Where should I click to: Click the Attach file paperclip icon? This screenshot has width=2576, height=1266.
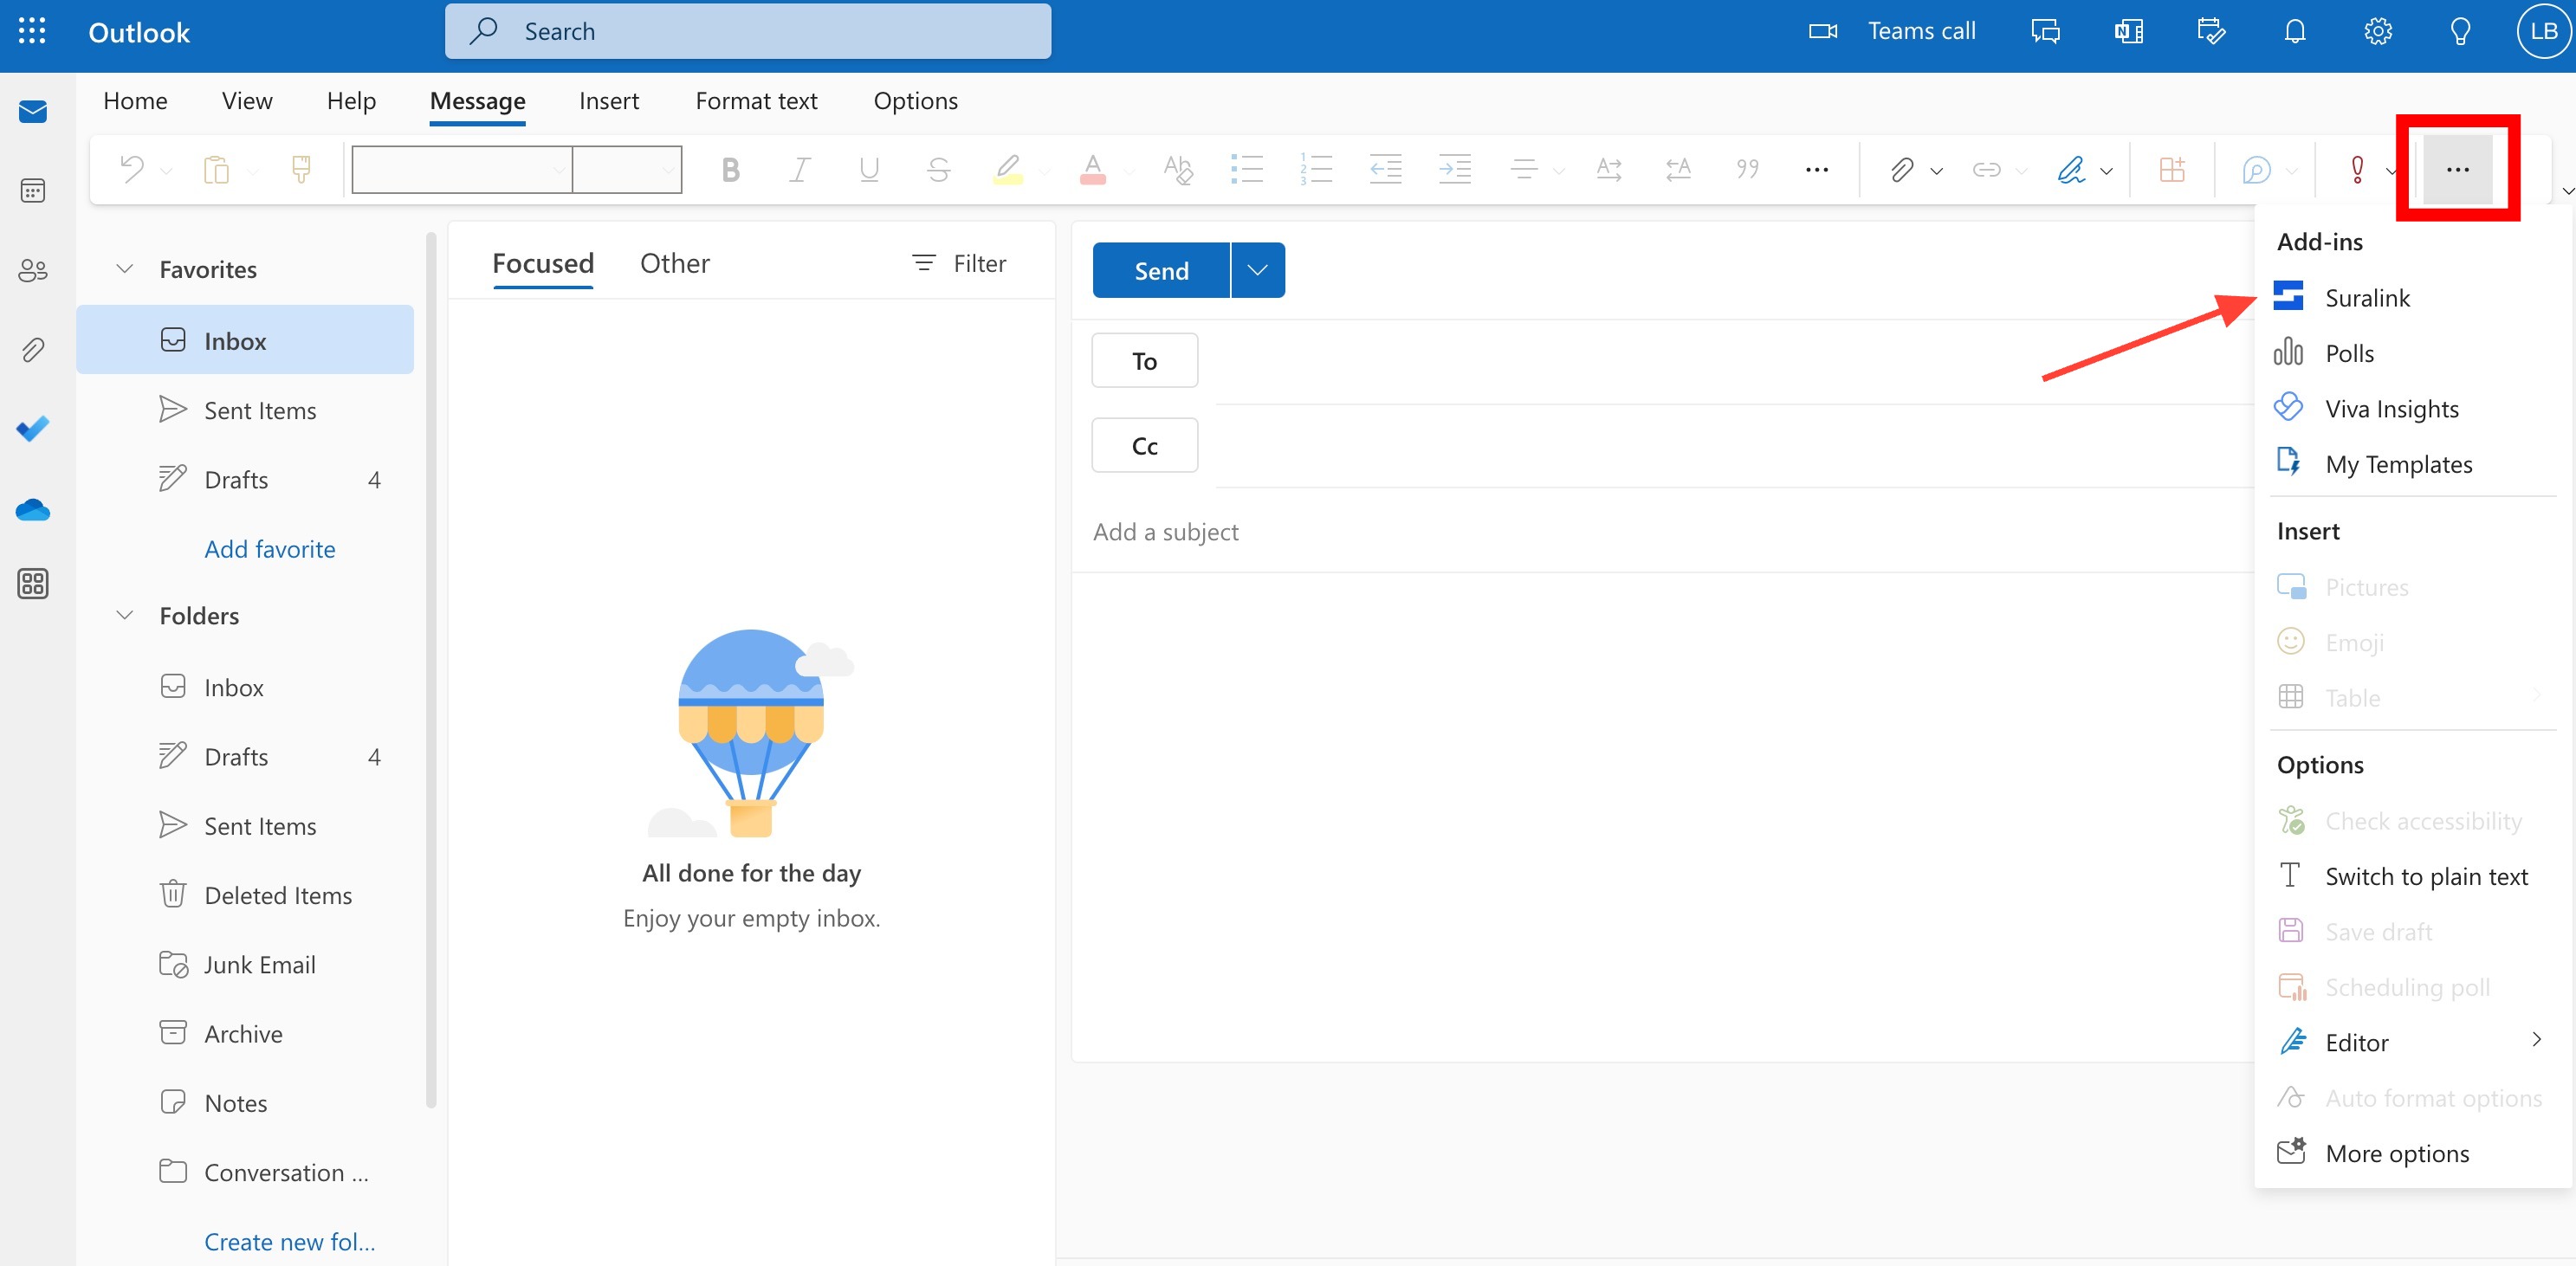(1901, 170)
